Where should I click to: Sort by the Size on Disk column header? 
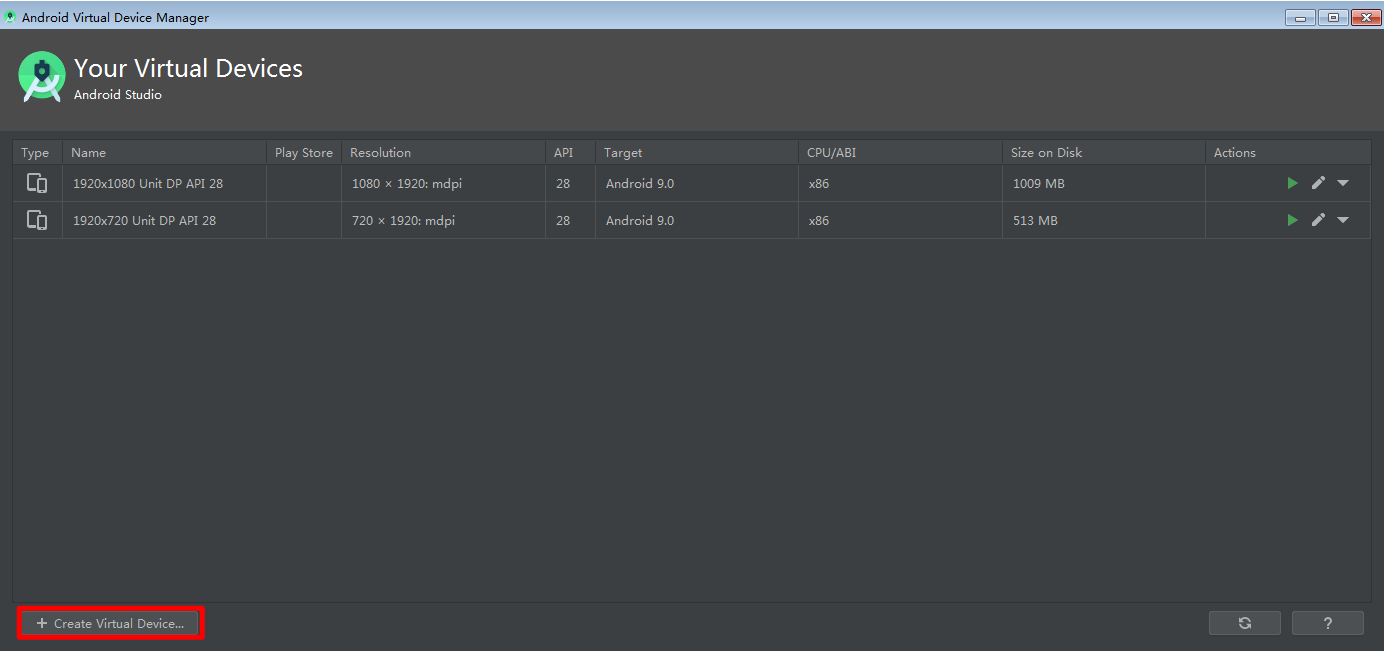[1104, 153]
